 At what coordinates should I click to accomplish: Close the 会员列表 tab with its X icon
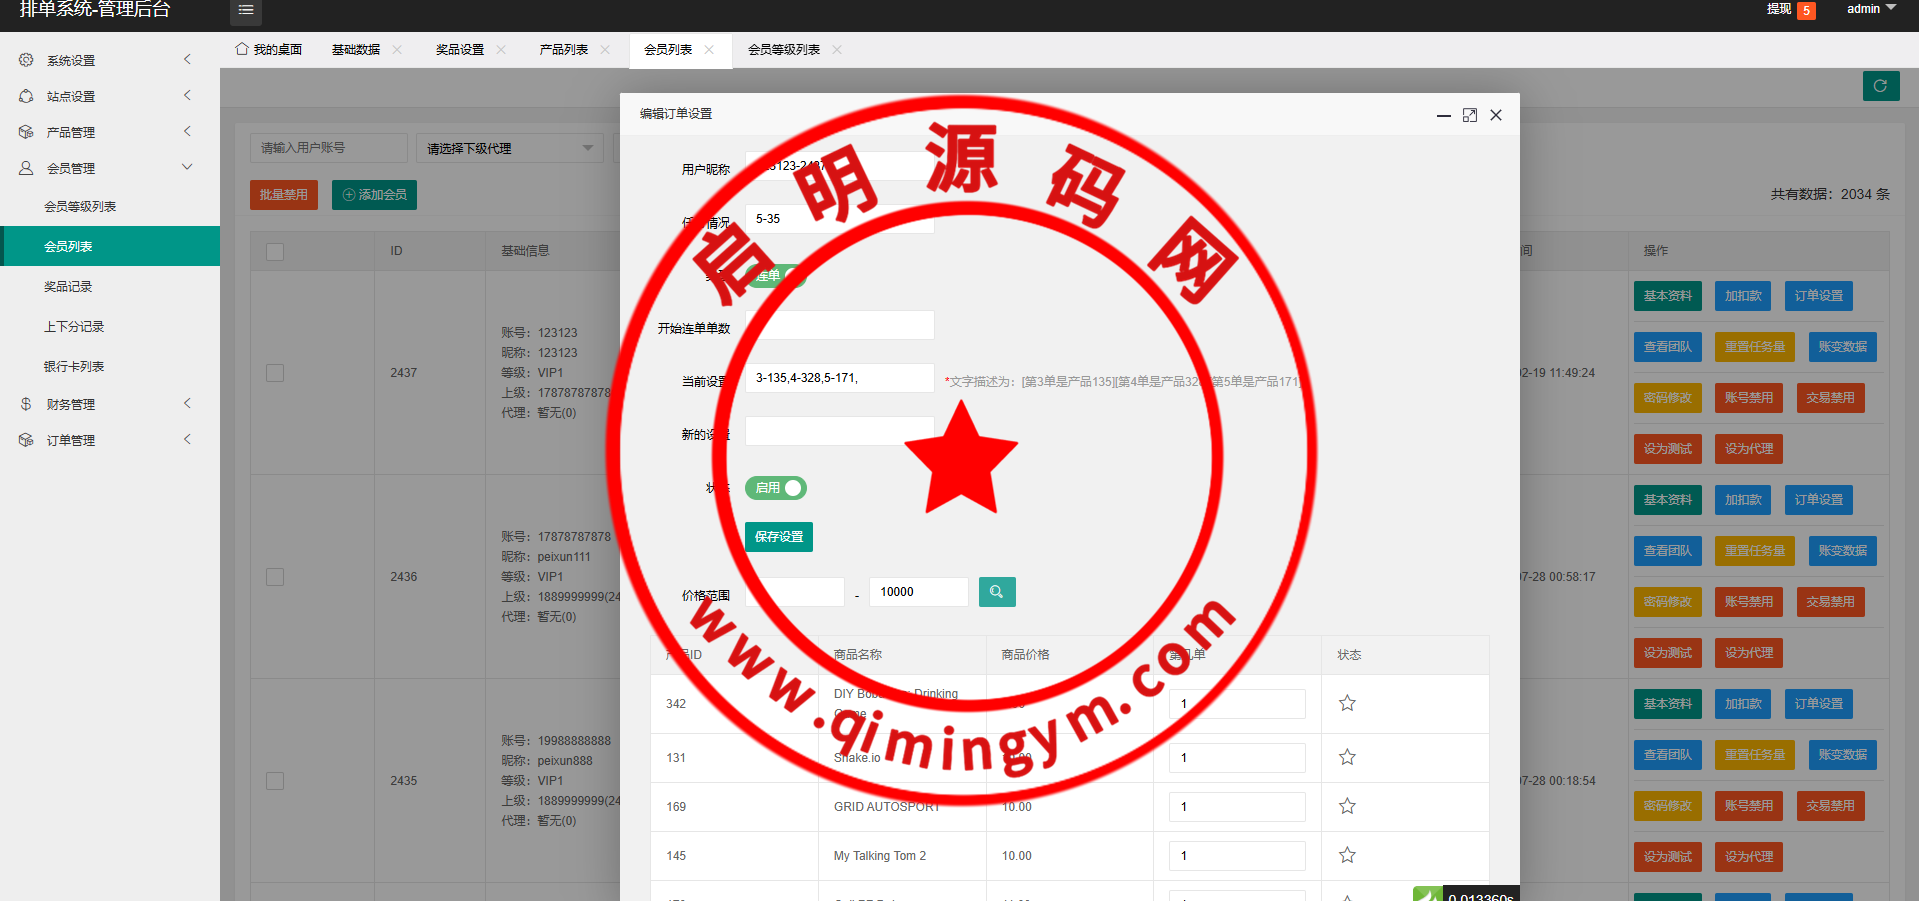709,50
